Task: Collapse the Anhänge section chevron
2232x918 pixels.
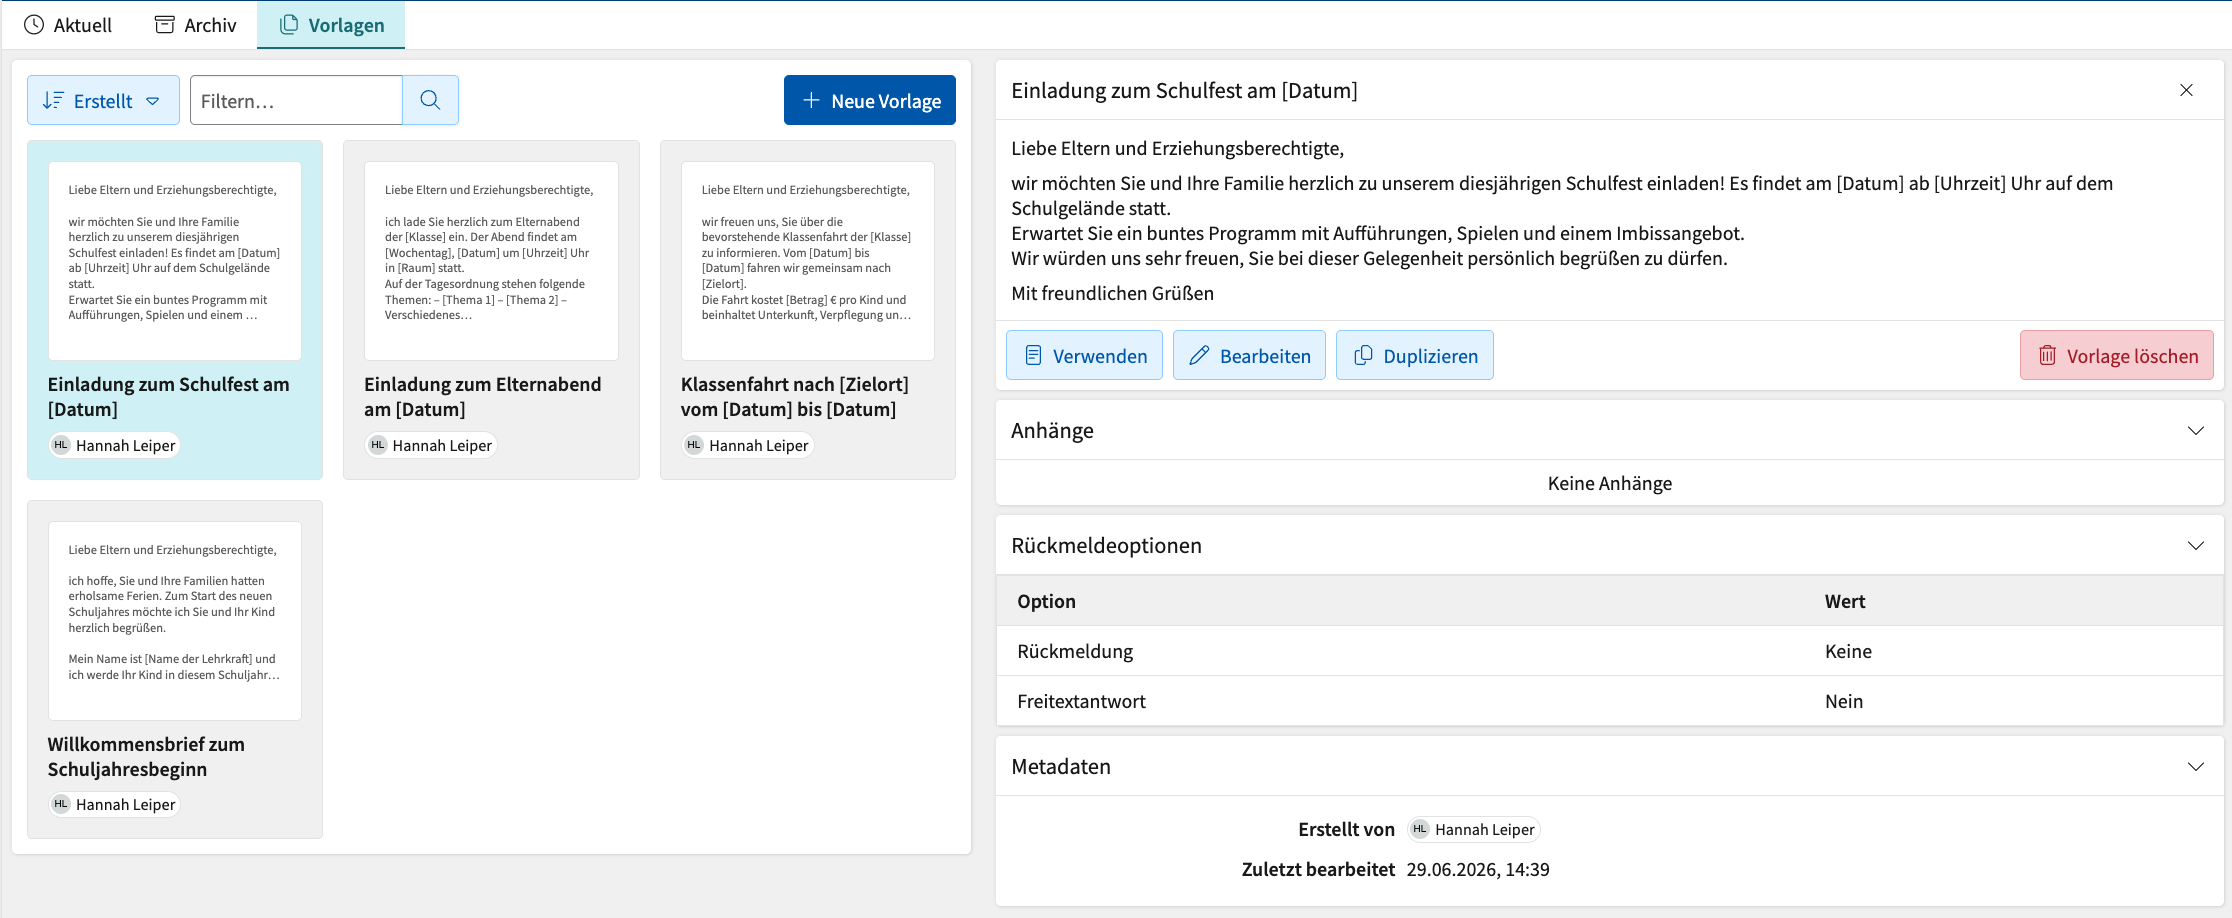Action: point(2195,431)
